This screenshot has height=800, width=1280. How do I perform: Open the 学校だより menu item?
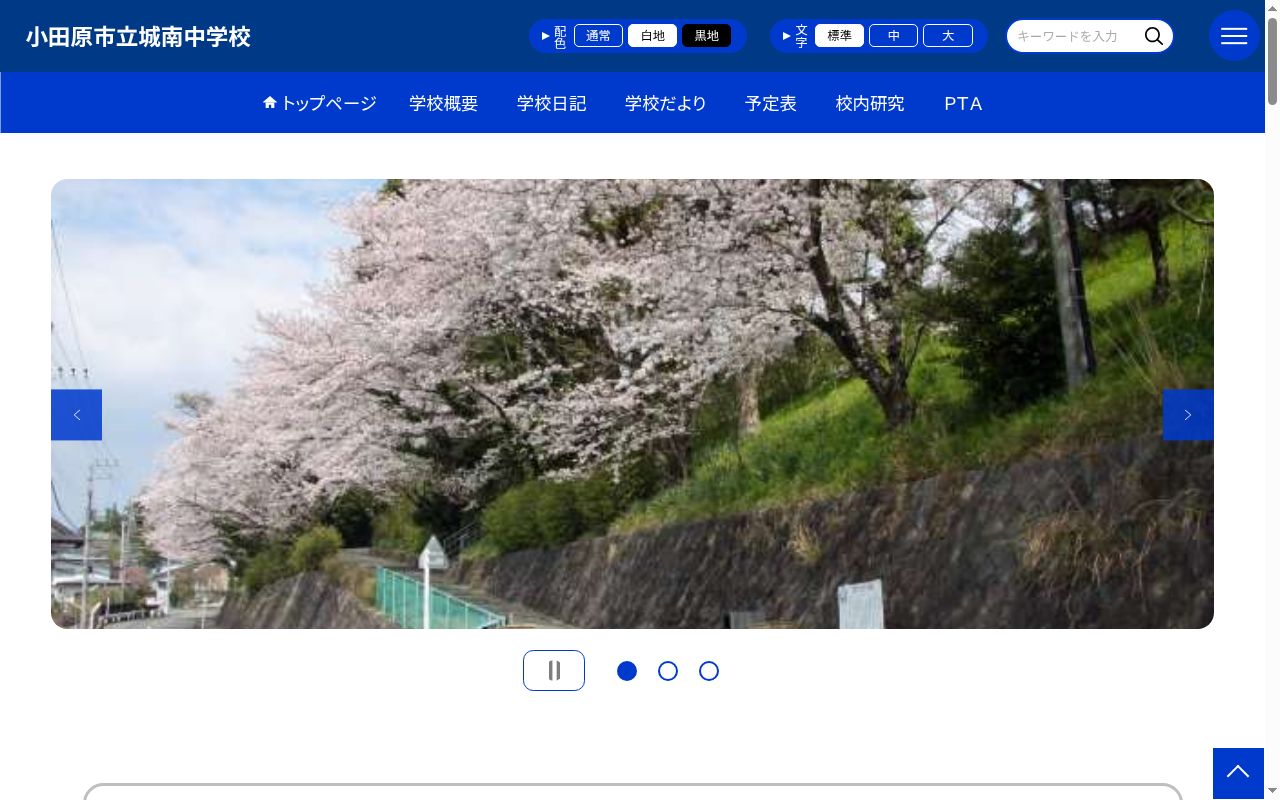point(666,103)
